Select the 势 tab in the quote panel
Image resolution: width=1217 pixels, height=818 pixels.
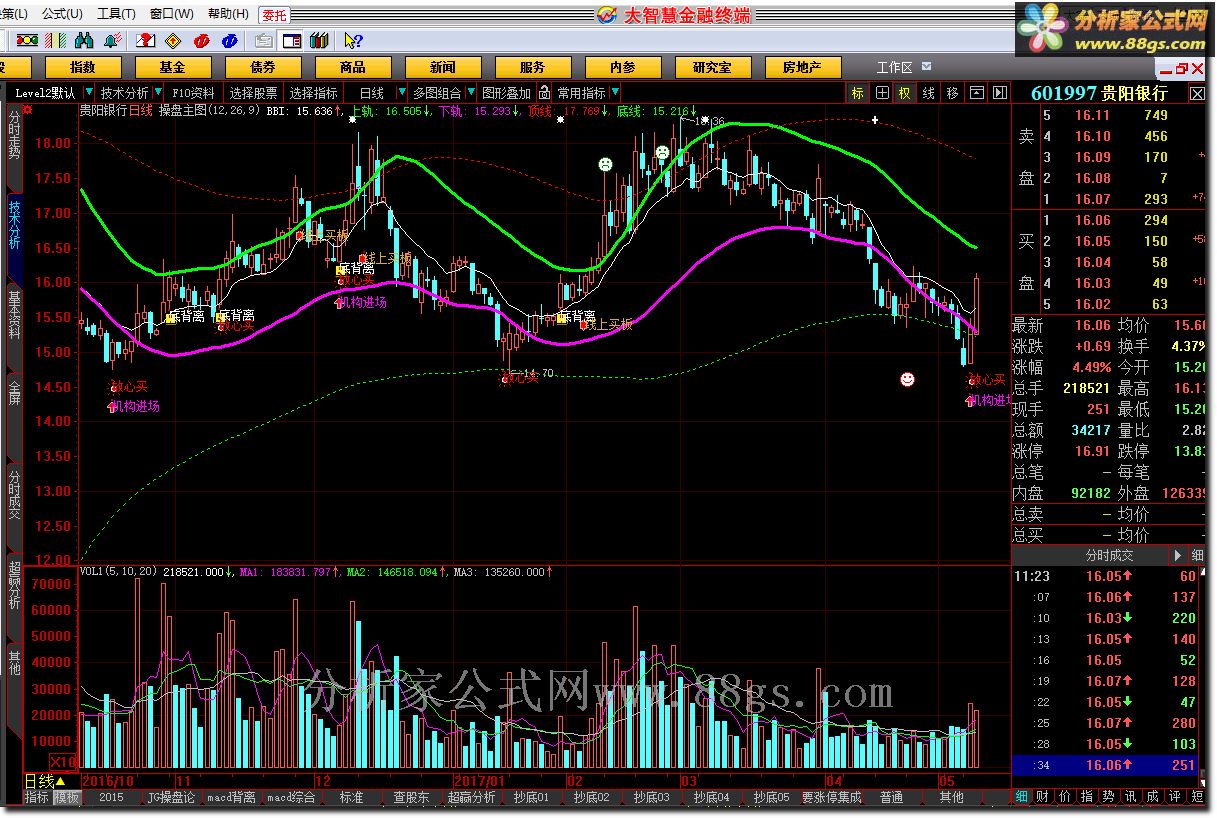click(1109, 797)
